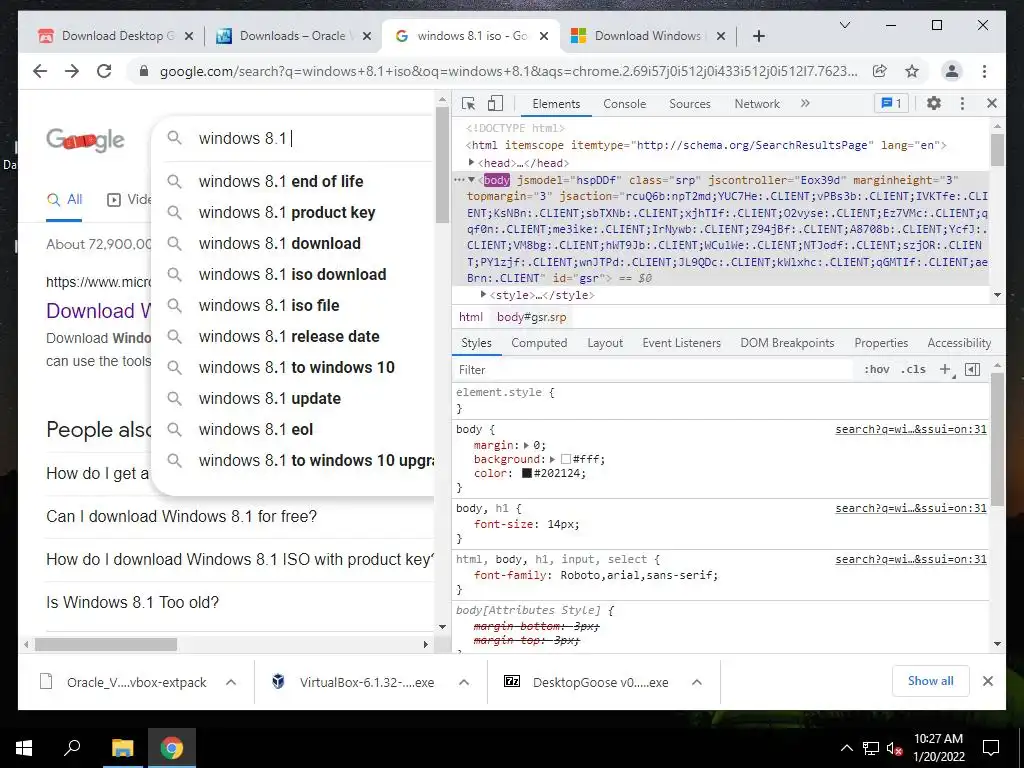Add a new style rule with plus icon
This screenshot has width=1024, height=768.
[945, 370]
